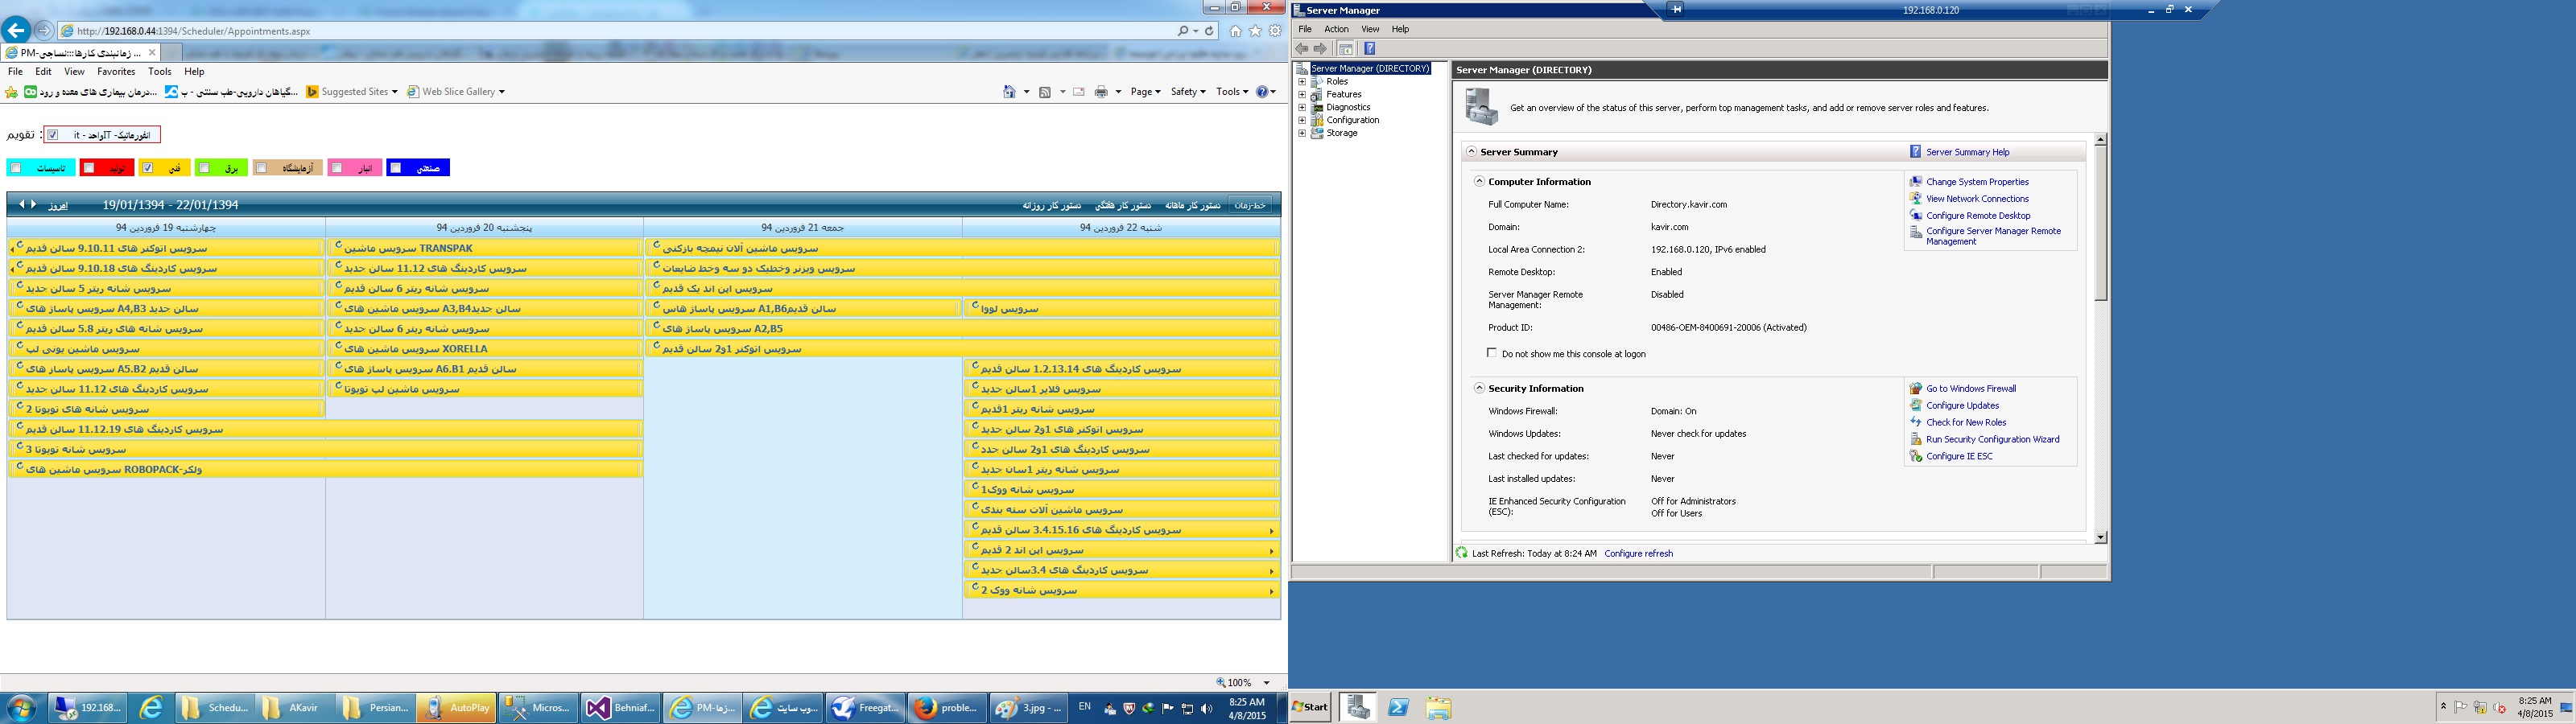
Task: Open Paint 3.jpg taskbar item
Action: (x=1029, y=708)
